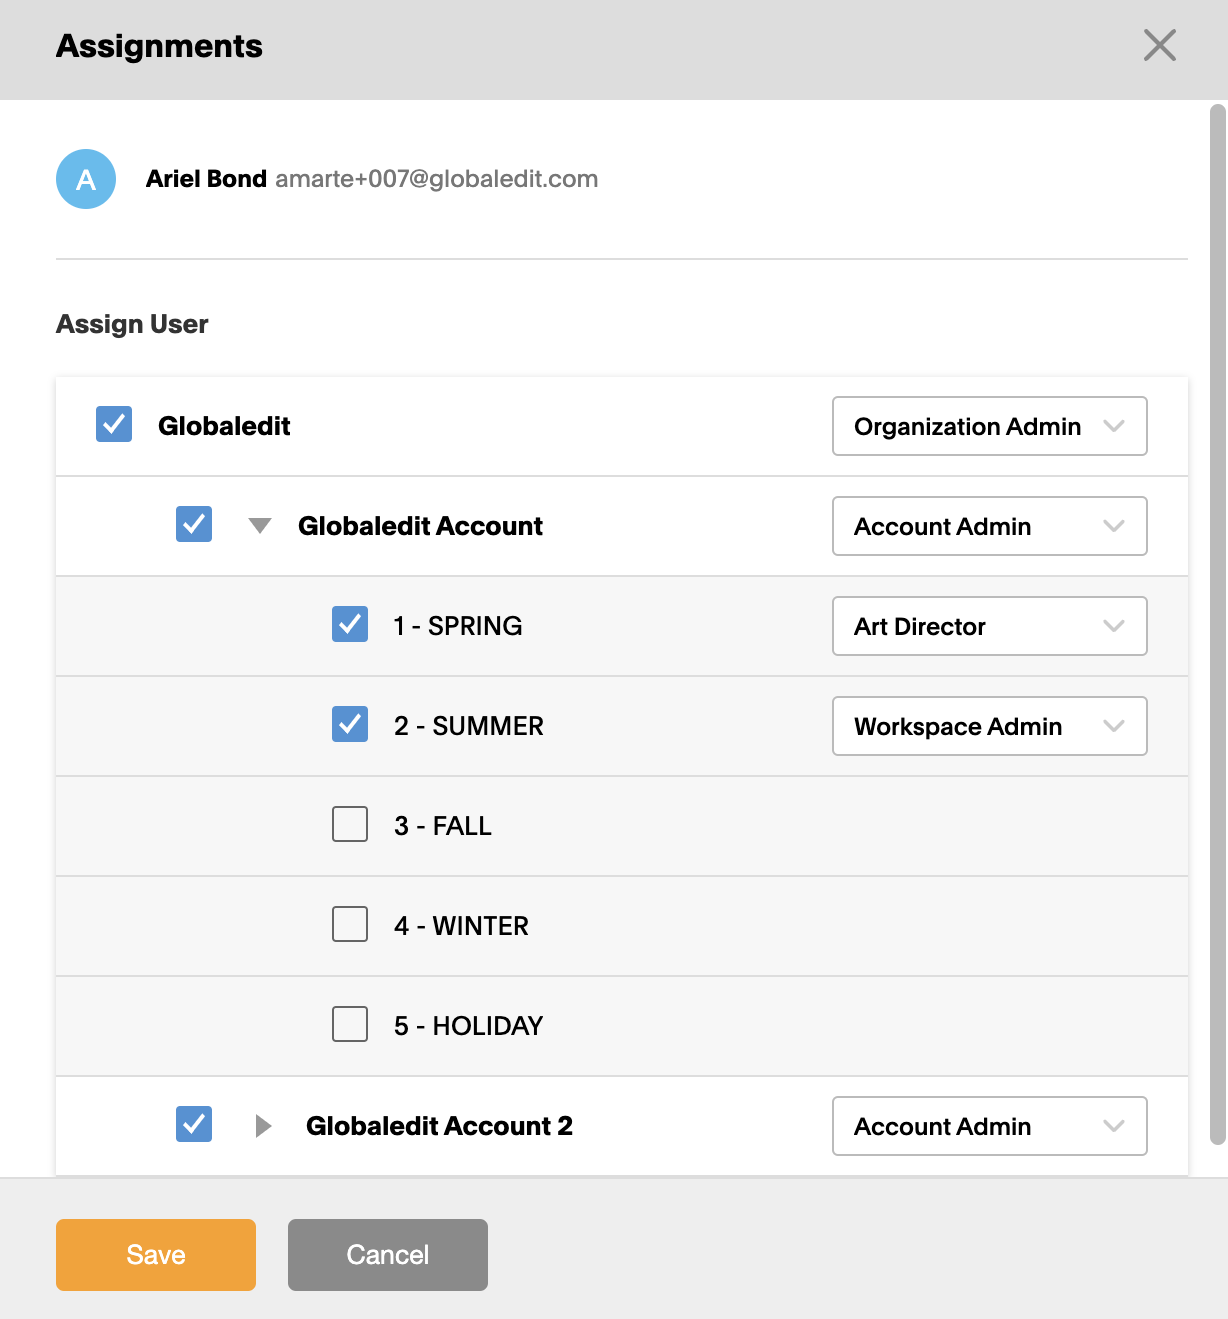
Task: Uncheck the Globaledit Account 2 checkbox
Action: [x=194, y=1124]
